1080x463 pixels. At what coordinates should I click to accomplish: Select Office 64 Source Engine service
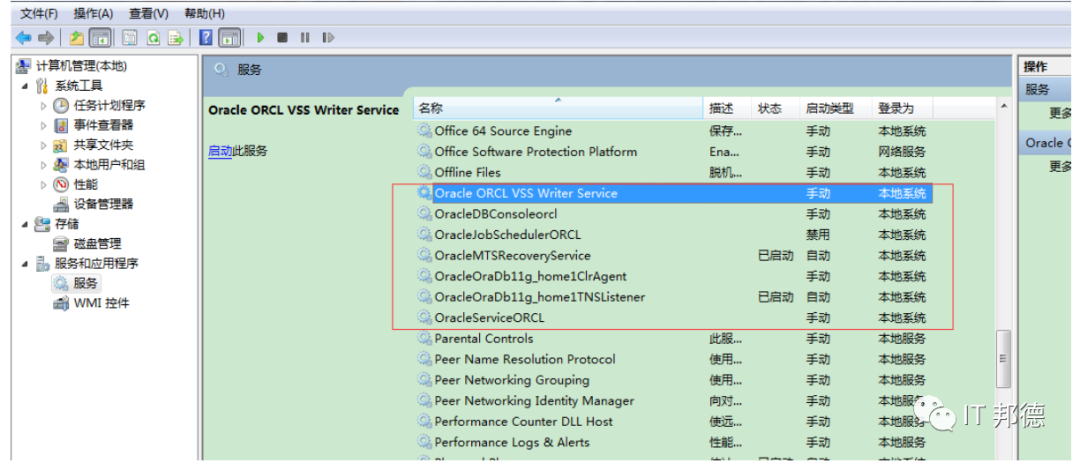(674, 131)
